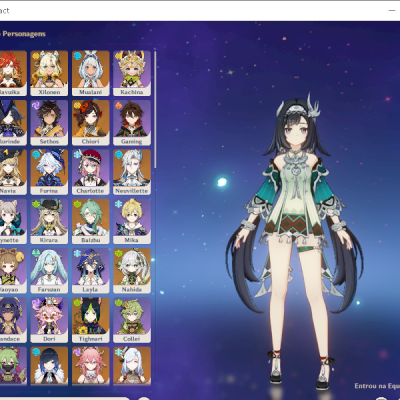Pick Chiori character card
Image resolution: width=400 pixels, height=400 pixels.
(90, 123)
